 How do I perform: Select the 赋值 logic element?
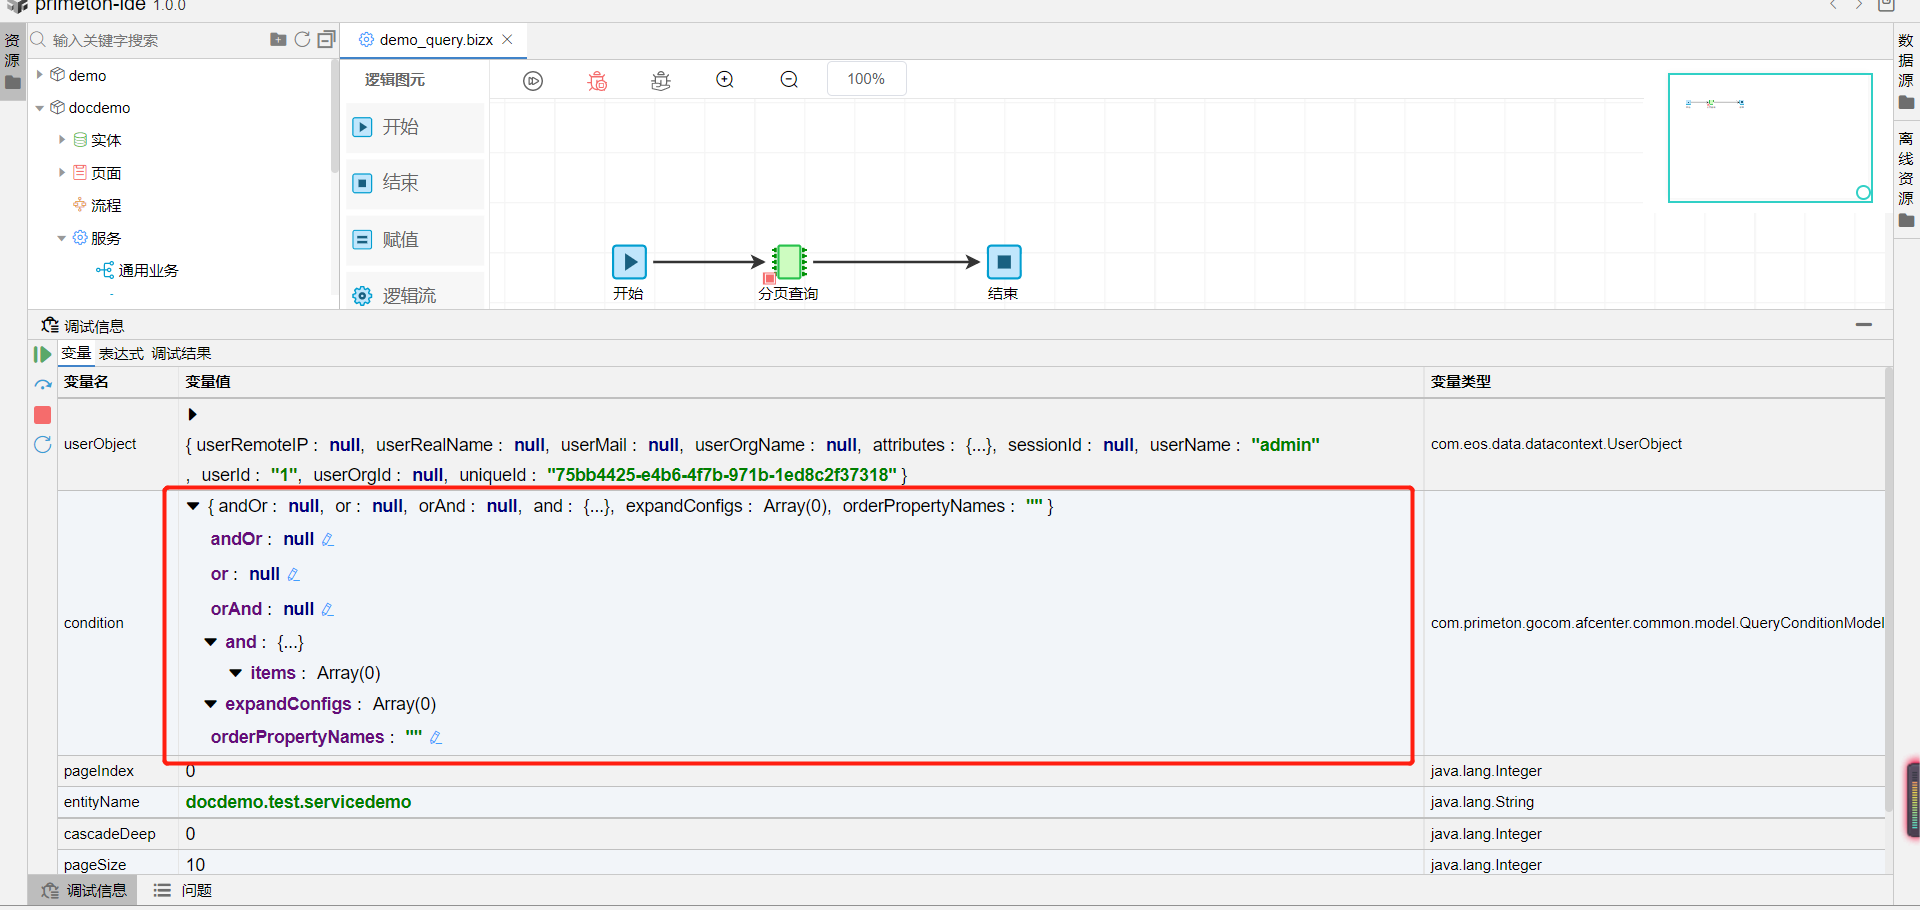pyautogui.click(x=415, y=240)
